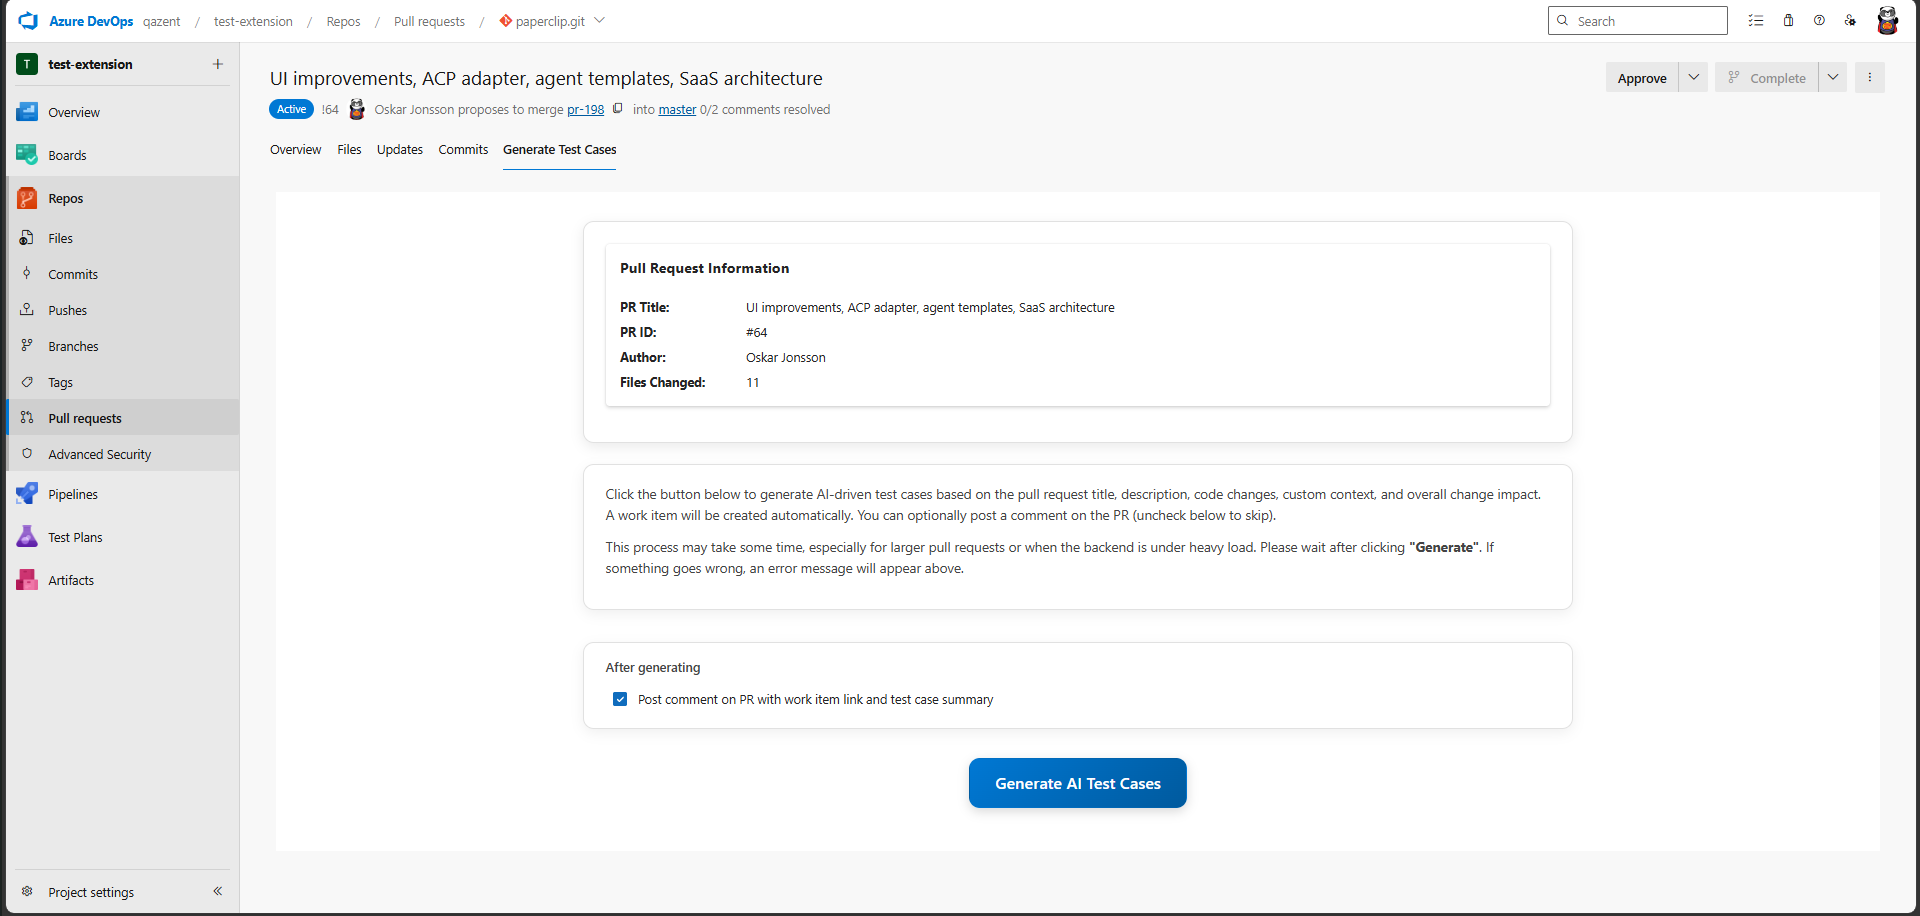This screenshot has height=916, width=1920.
Task: Uncheck posting a comment on the PR
Action: click(620, 699)
